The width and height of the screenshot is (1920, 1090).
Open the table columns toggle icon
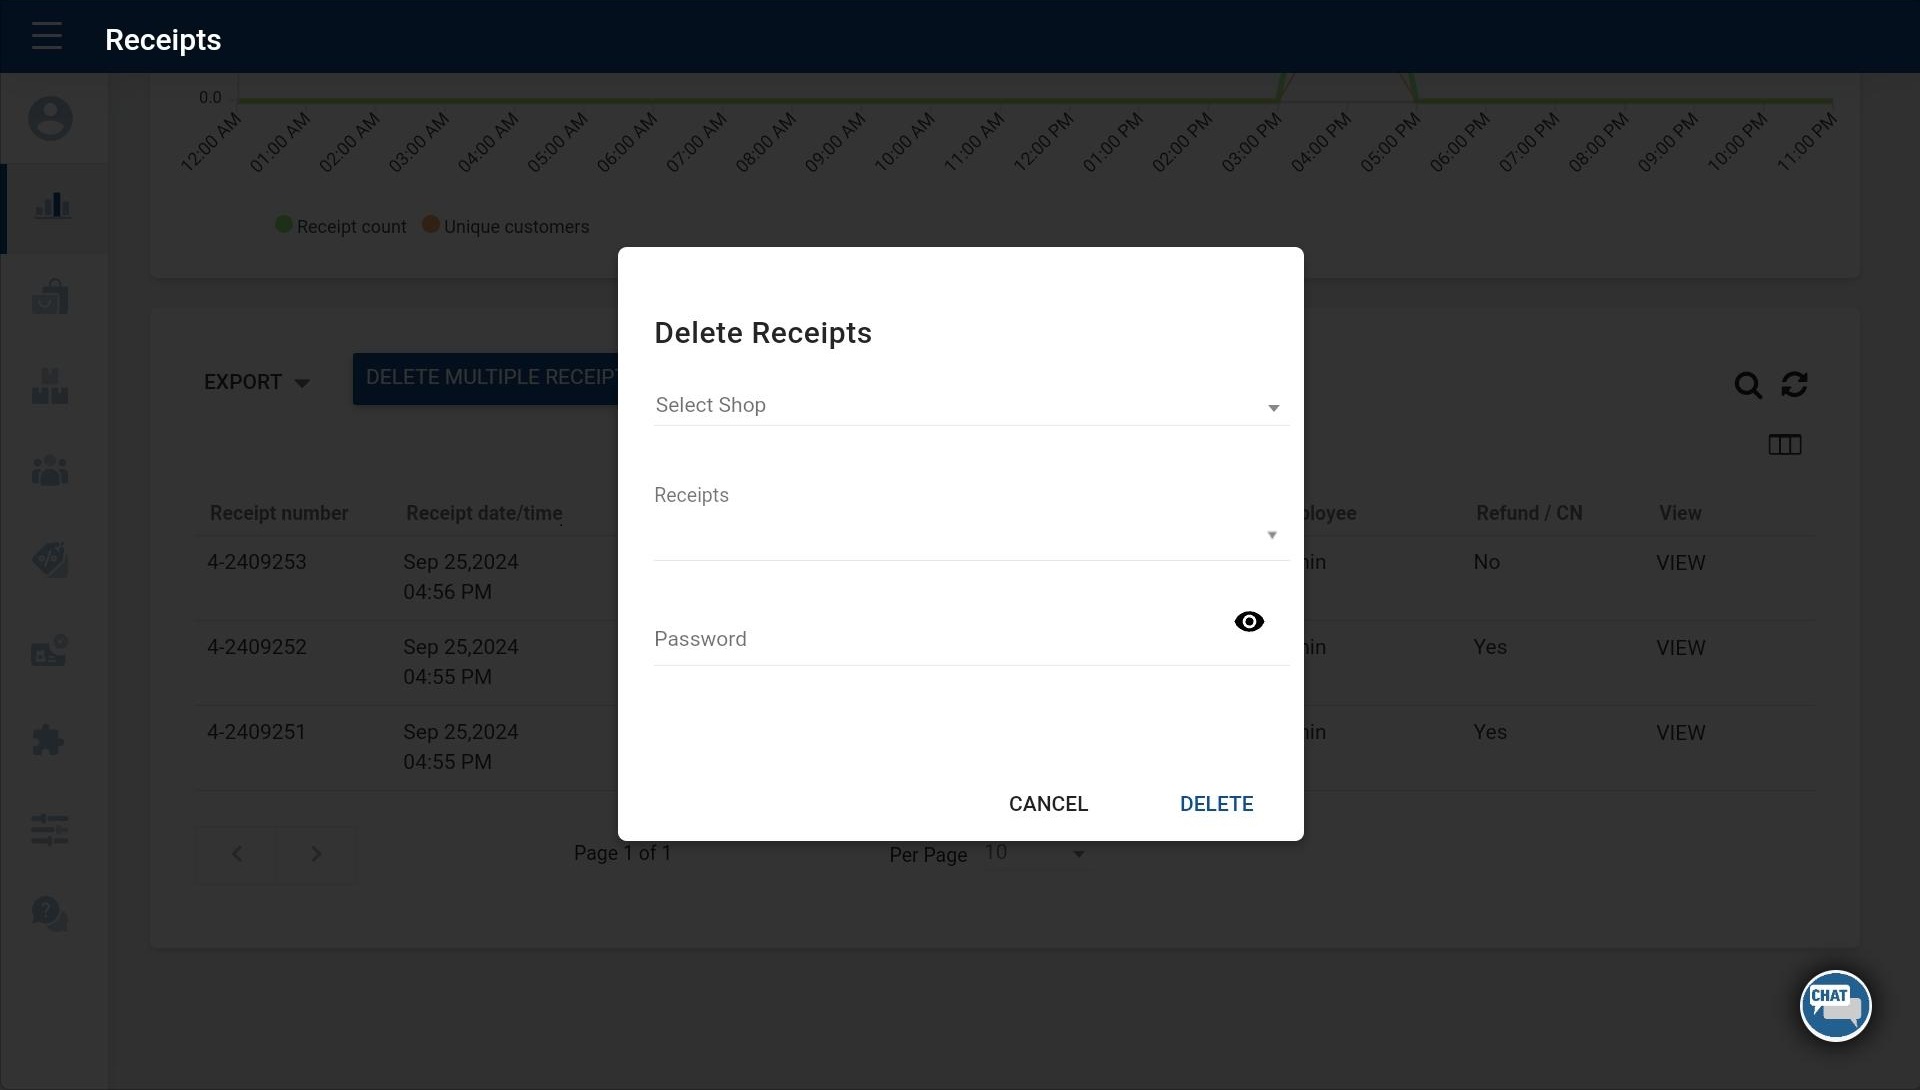[x=1784, y=445]
